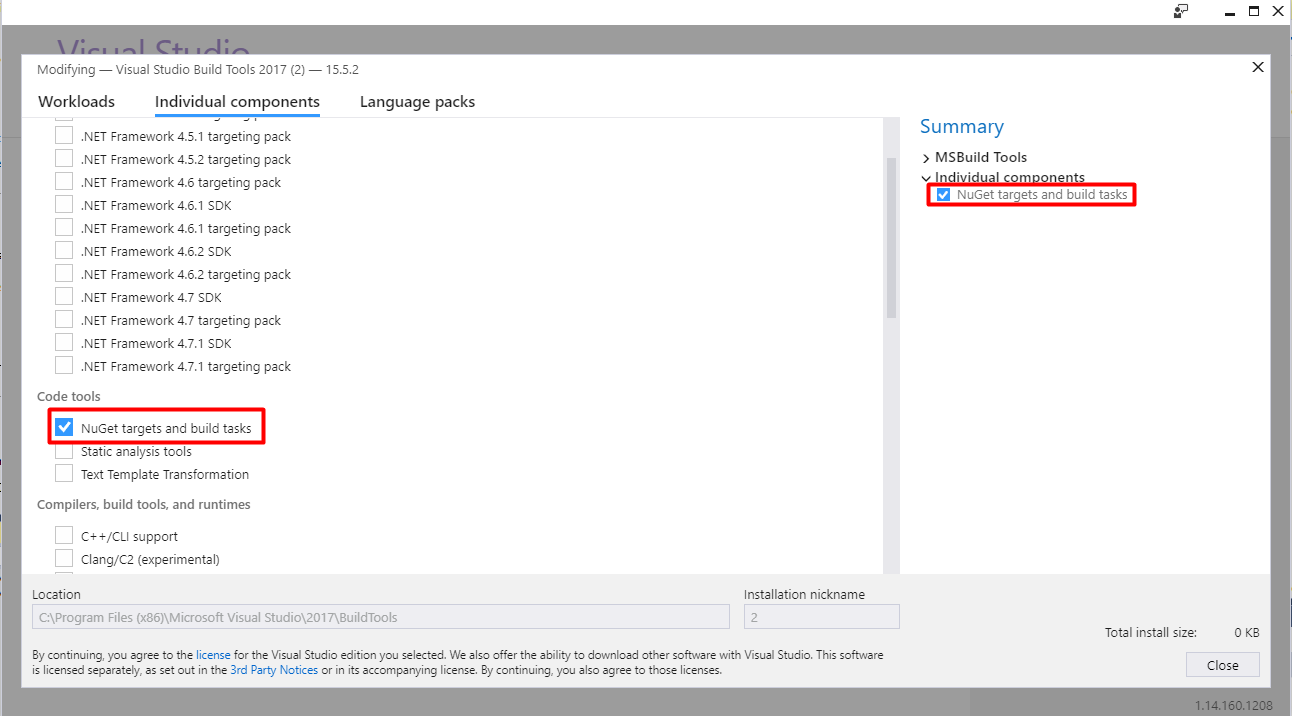Check .NET Framework 4.6.2 targeting pack
The image size is (1292, 716).
(64, 274)
